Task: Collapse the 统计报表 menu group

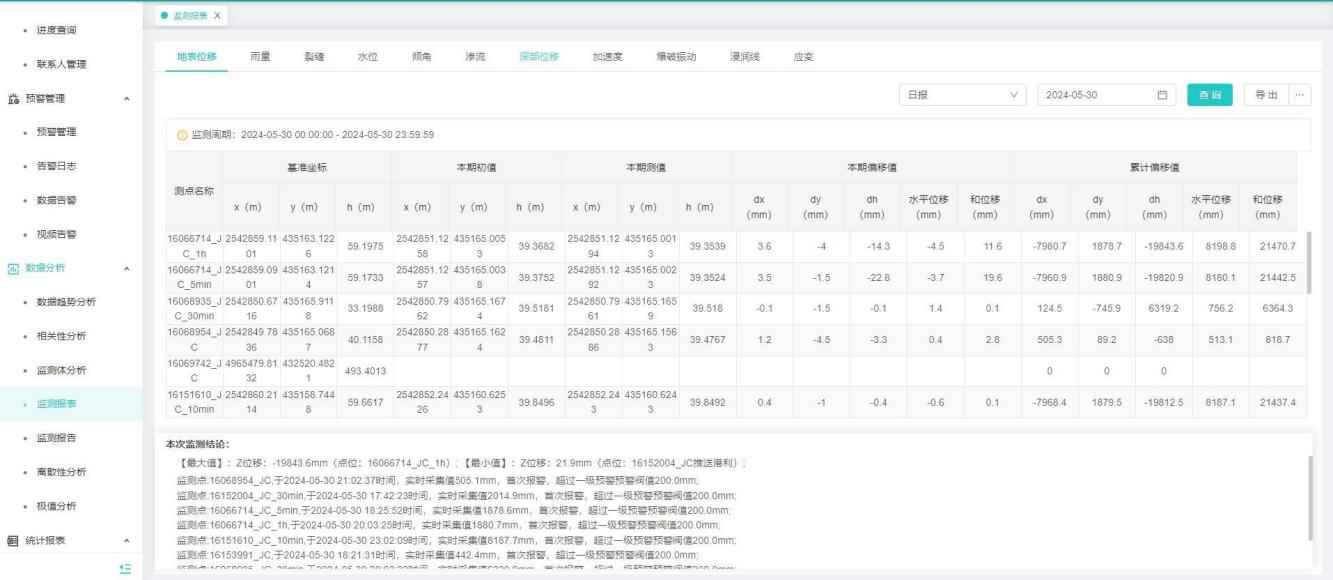Action: tap(125, 541)
